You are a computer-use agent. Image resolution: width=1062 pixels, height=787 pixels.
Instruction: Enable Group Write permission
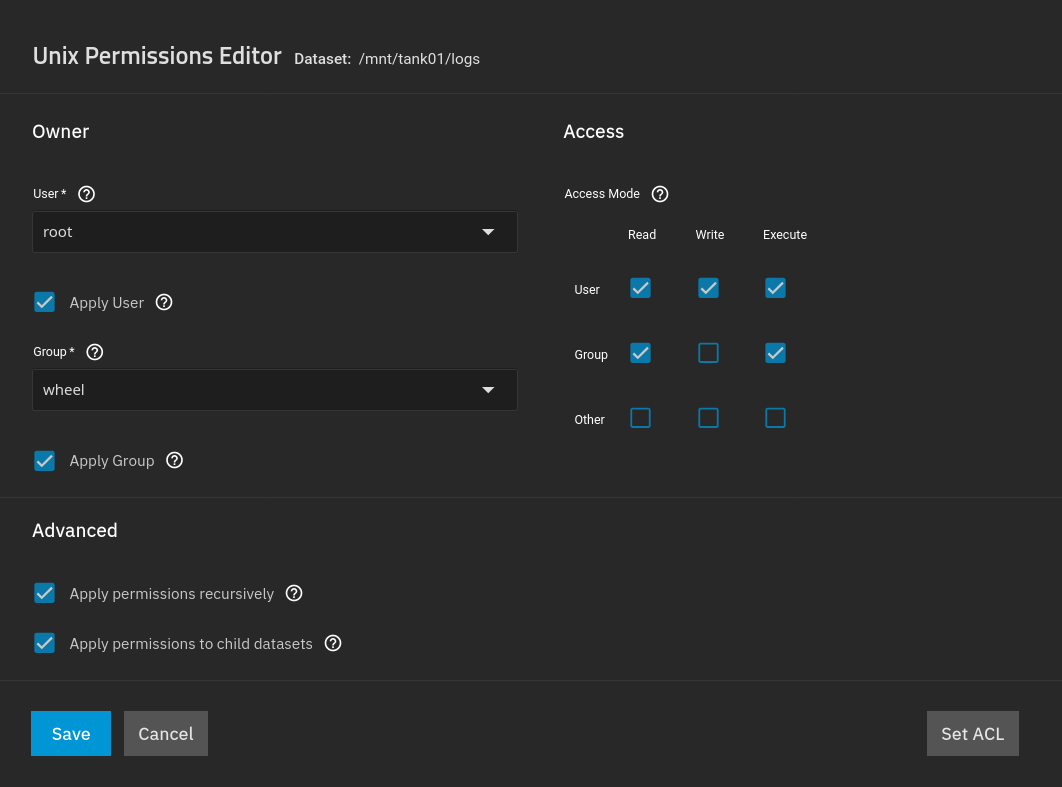point(708,353)
